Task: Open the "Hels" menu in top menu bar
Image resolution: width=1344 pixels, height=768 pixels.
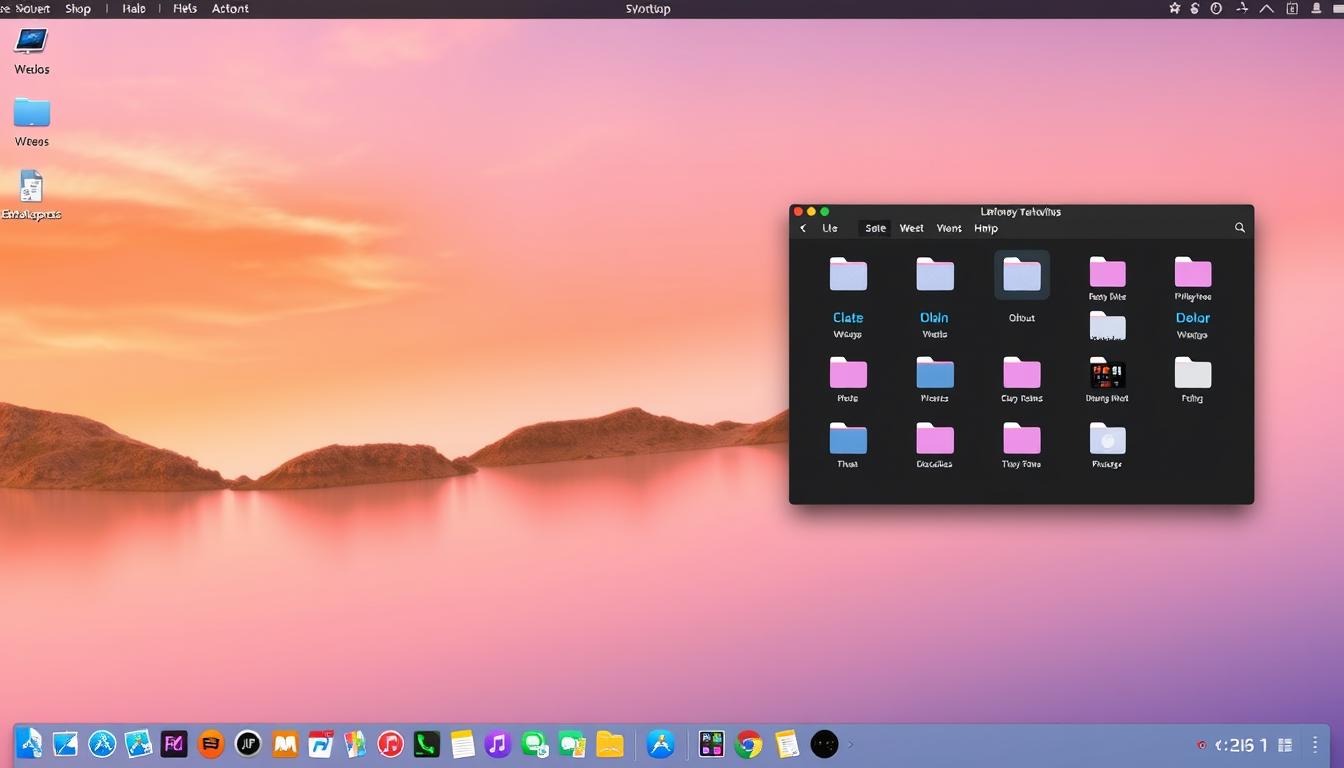Action: (185, 8)
